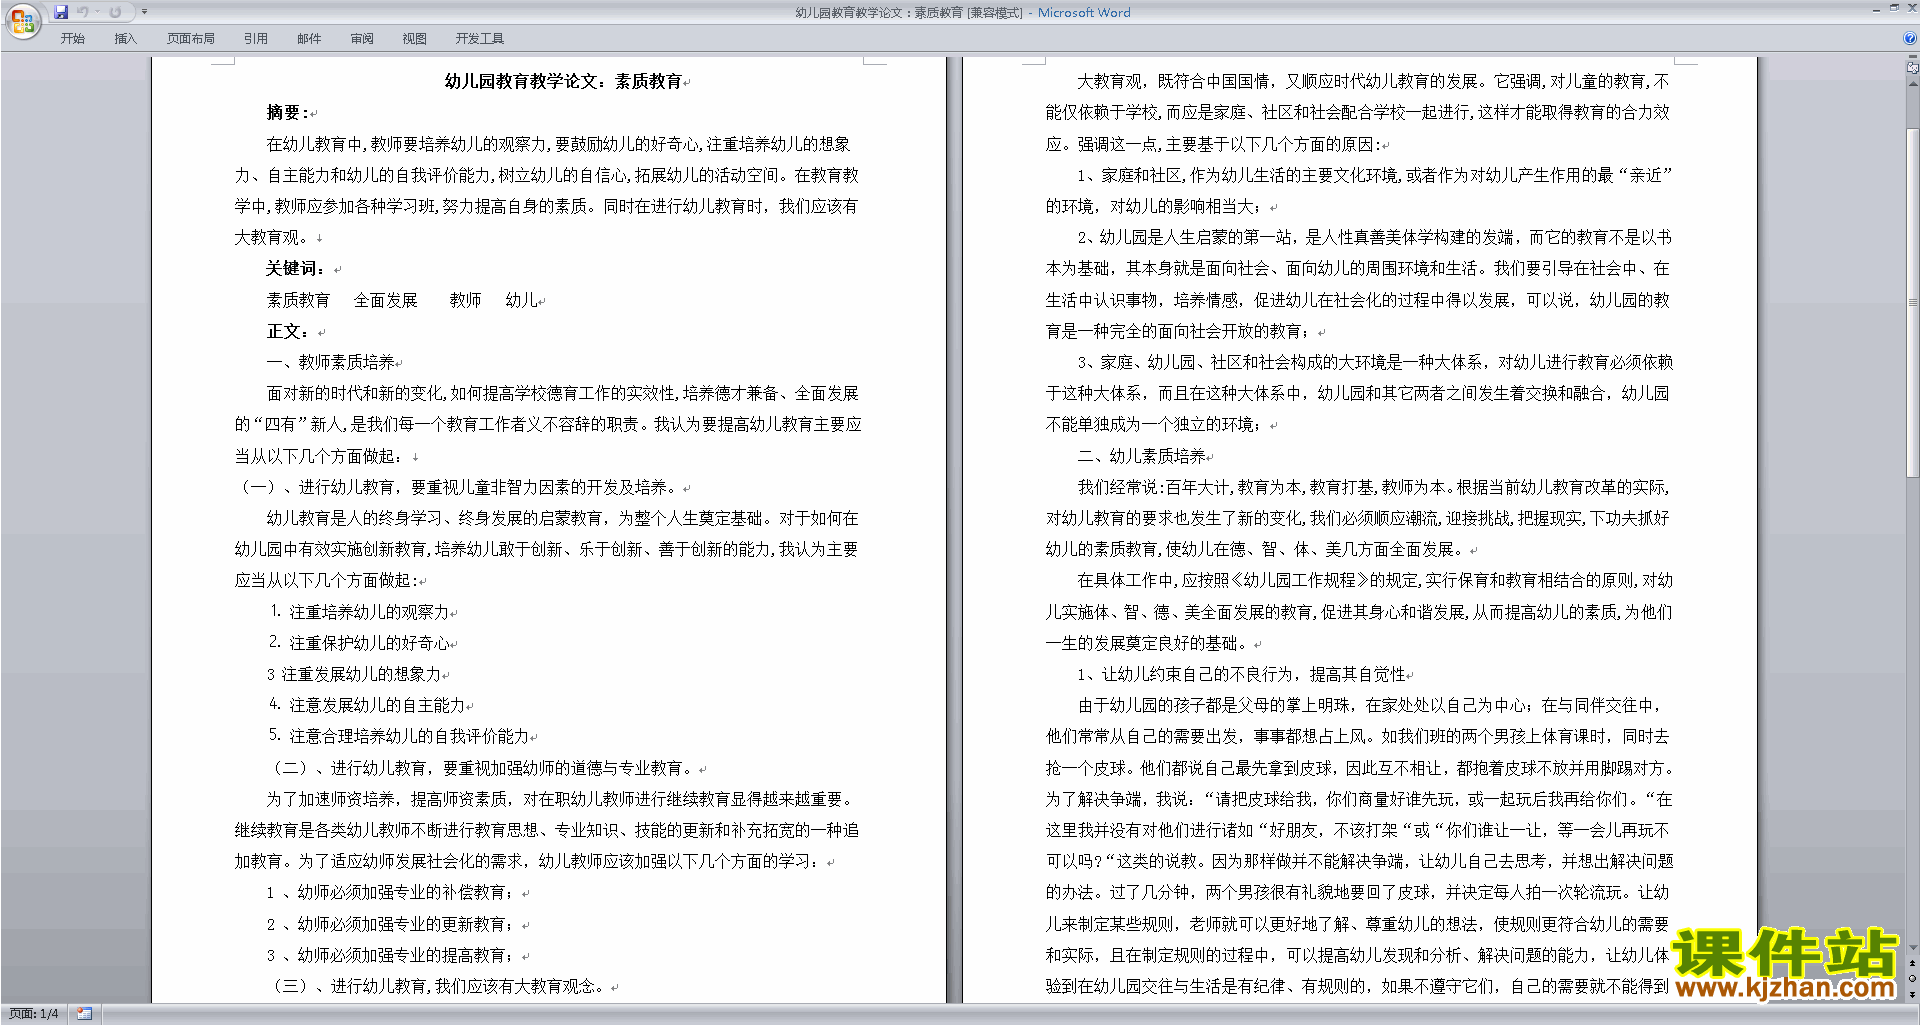Click list item 注意发展幼儿的自主能力
Screen dimensions: 1920x1025
point(377,705)
